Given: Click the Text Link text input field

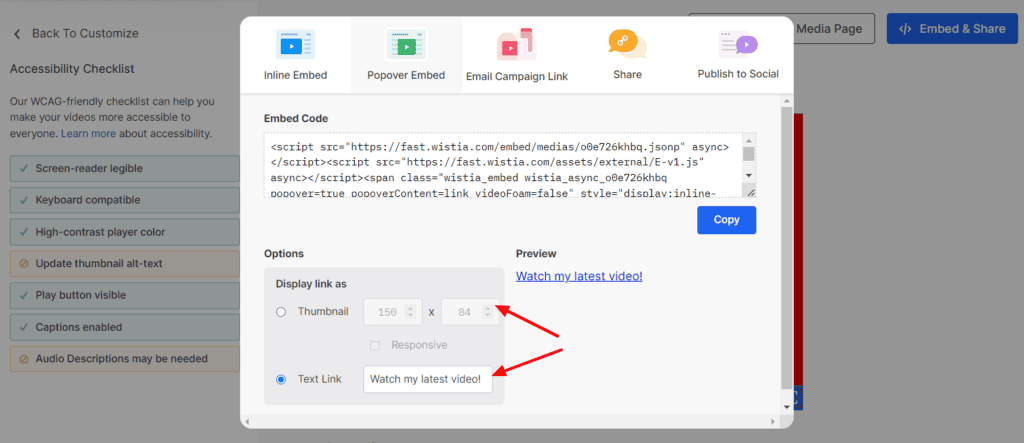Looking at the screenshot, I should click(428, 379).
